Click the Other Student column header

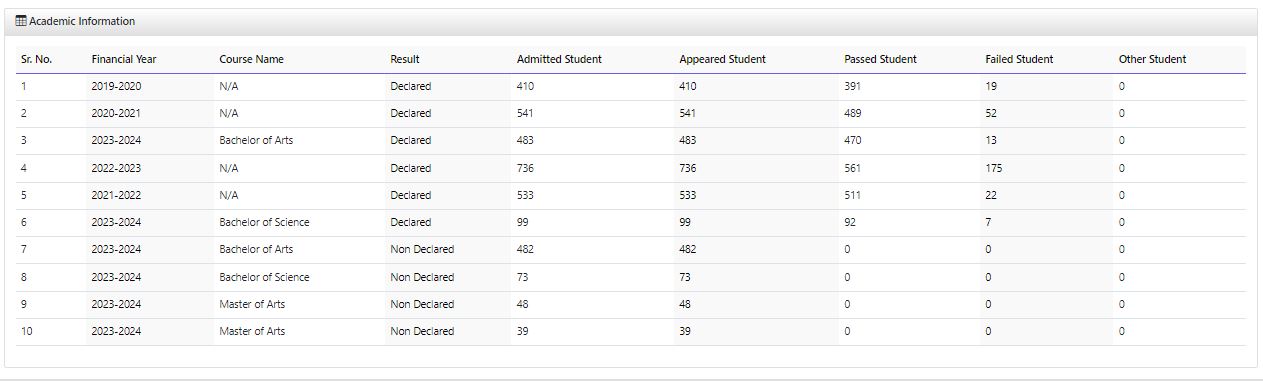[1152, 59]
